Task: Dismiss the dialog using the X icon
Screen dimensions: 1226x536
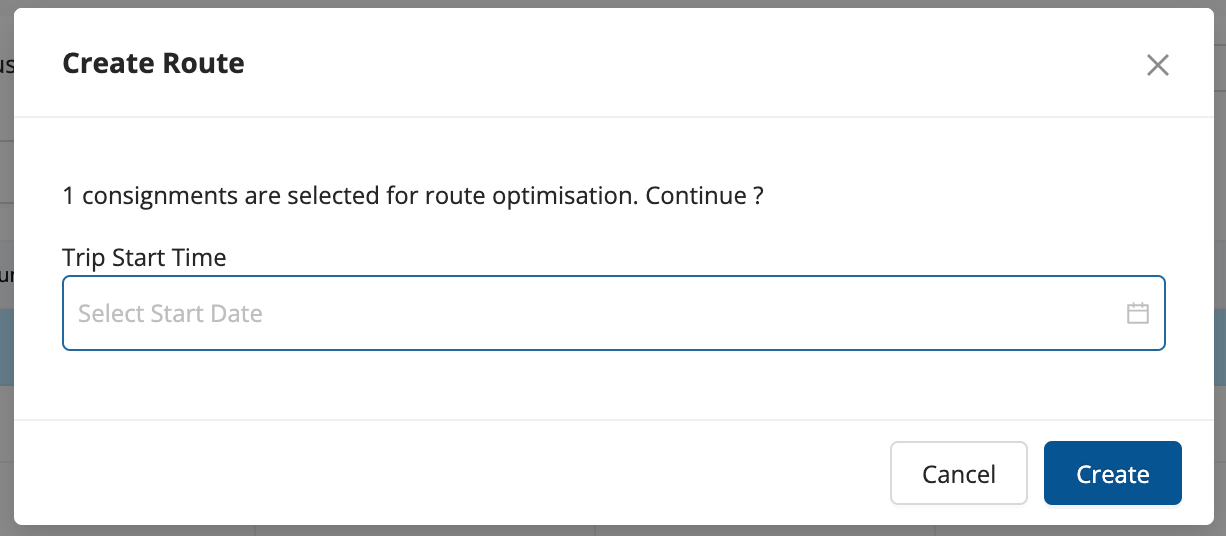Action: (x=1157, y=65)
